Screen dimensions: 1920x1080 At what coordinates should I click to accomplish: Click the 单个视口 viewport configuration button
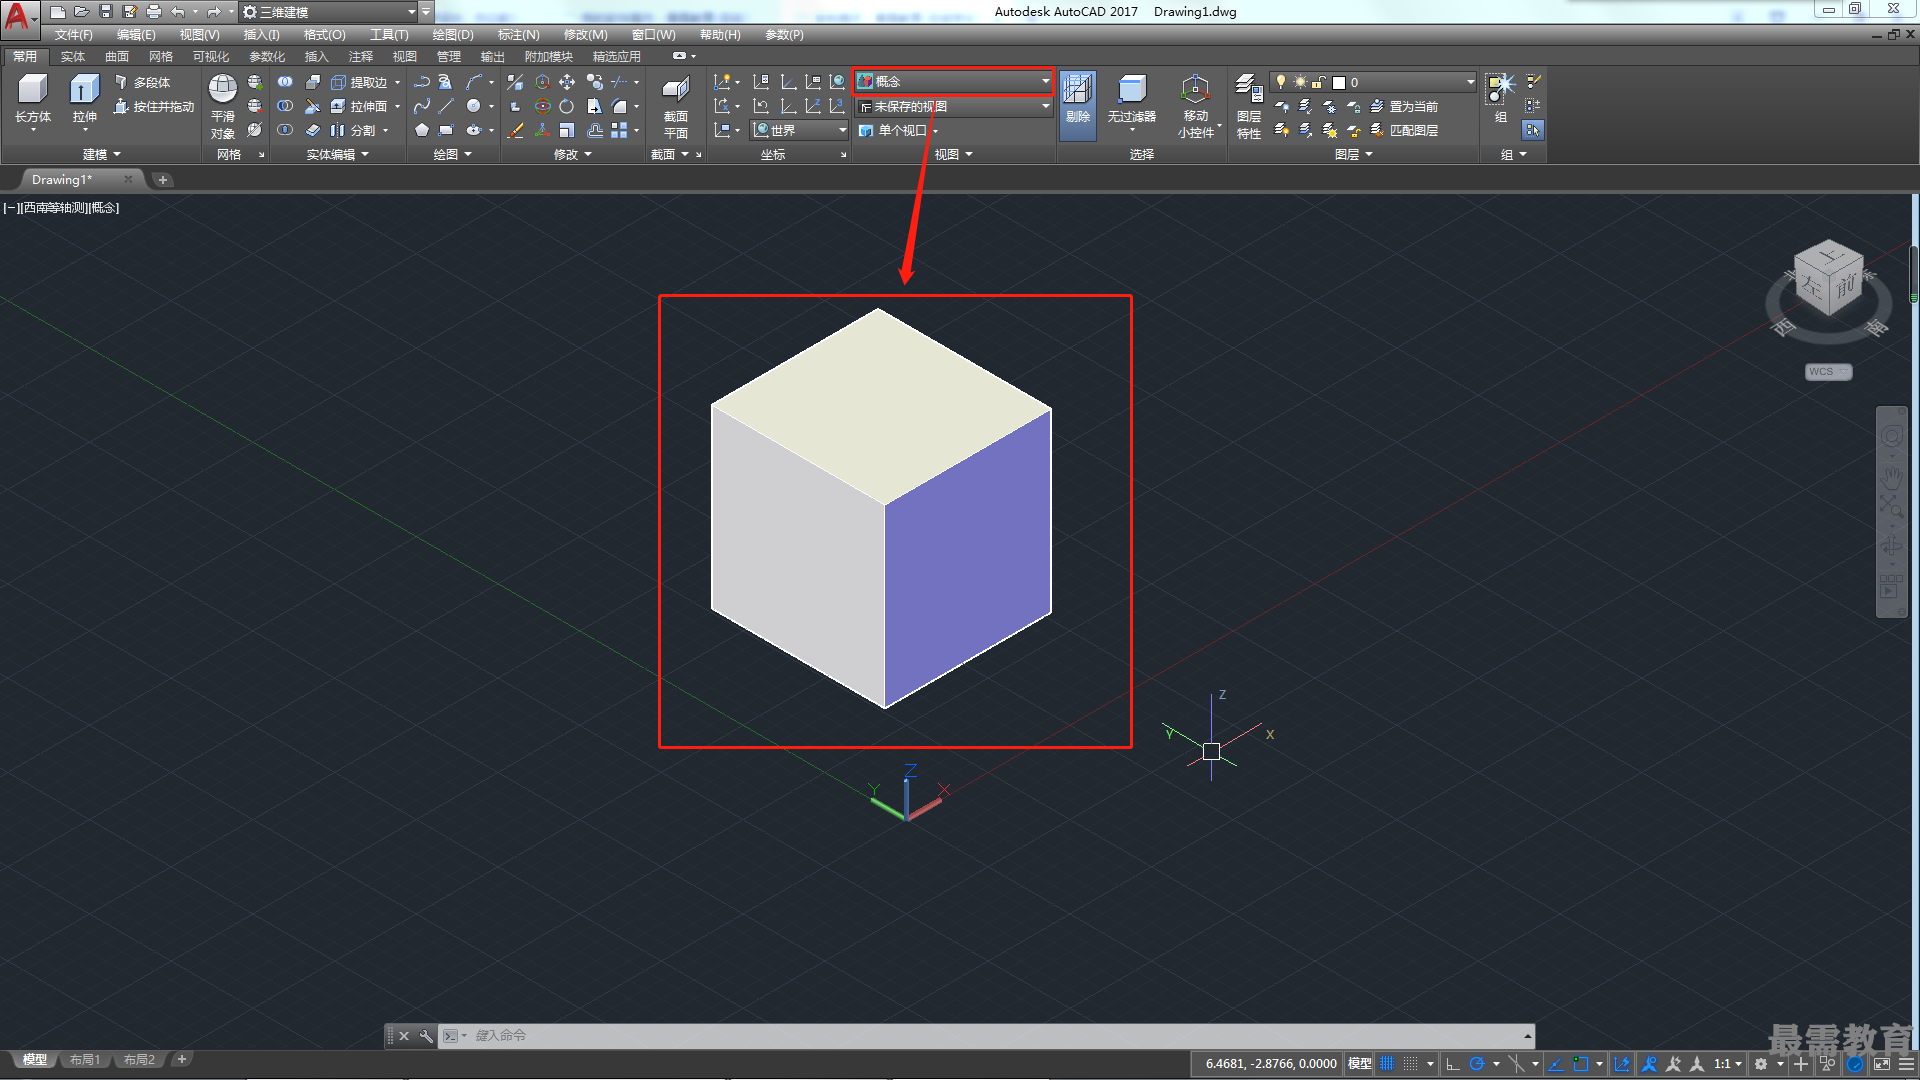pos(897,130)
